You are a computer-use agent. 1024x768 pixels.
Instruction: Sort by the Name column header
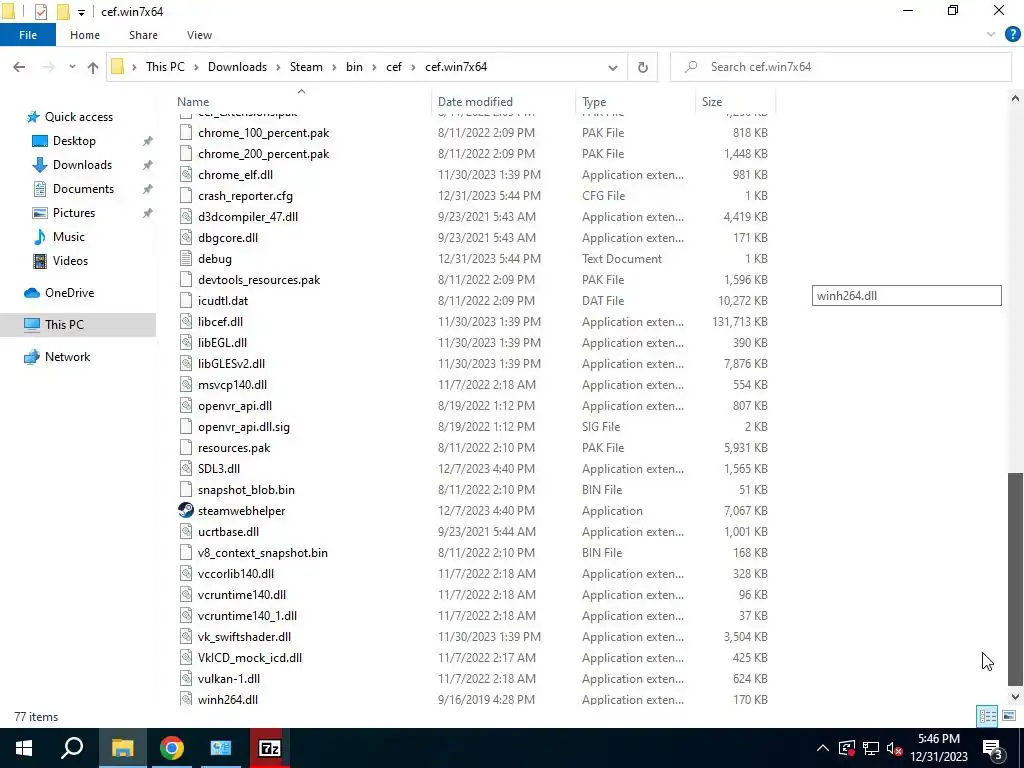[193, 102]
